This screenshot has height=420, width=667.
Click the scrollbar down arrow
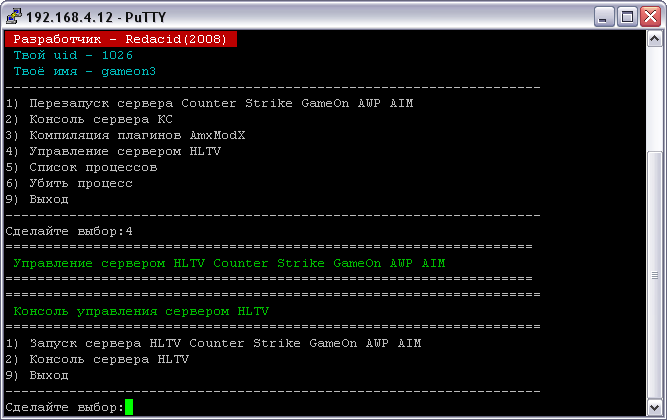[654, 407]
